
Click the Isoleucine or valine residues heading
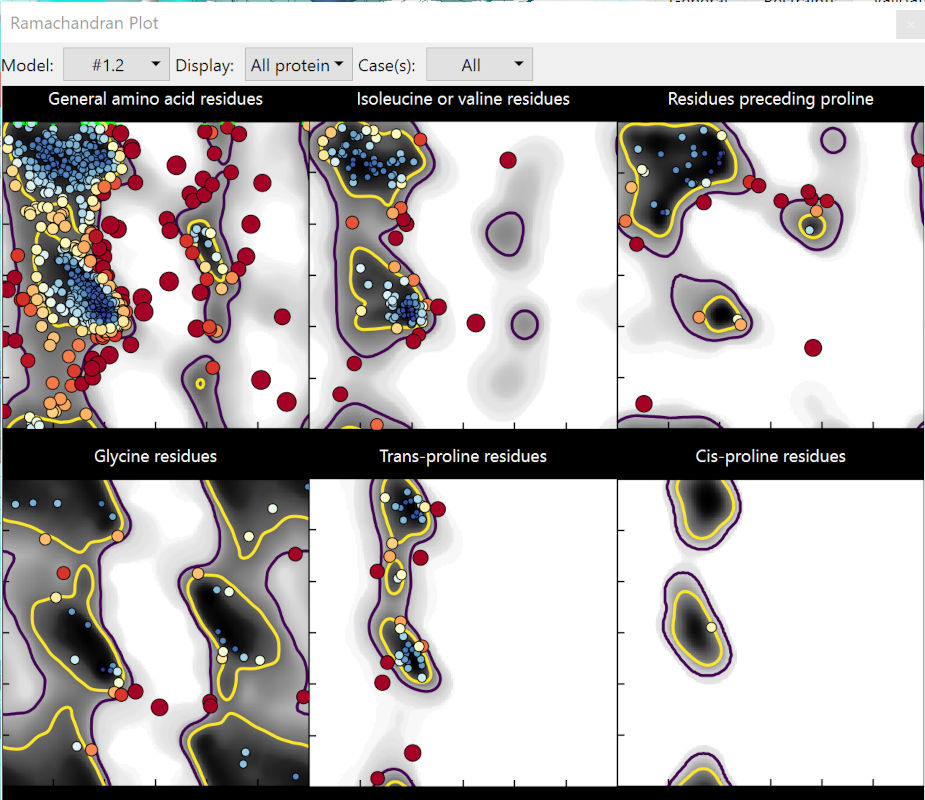[463, 99]
